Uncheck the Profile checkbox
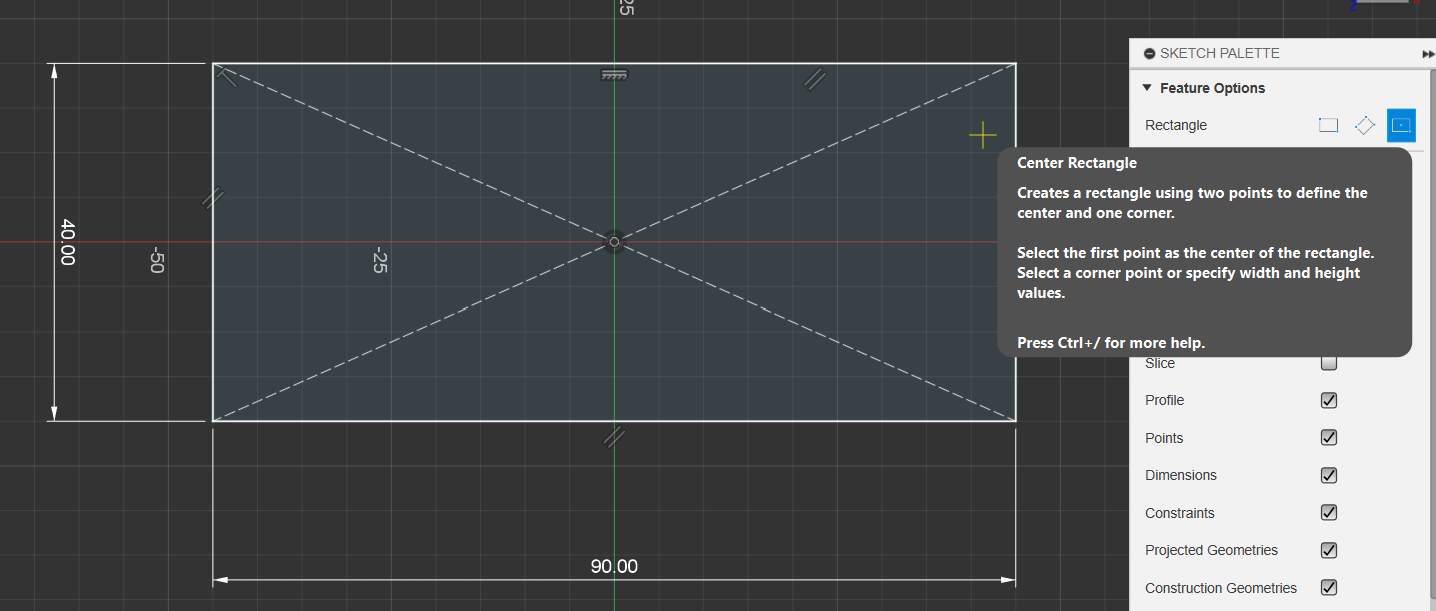The width and height of the screenshot is (1436, 611). (x=1329, y=400)
